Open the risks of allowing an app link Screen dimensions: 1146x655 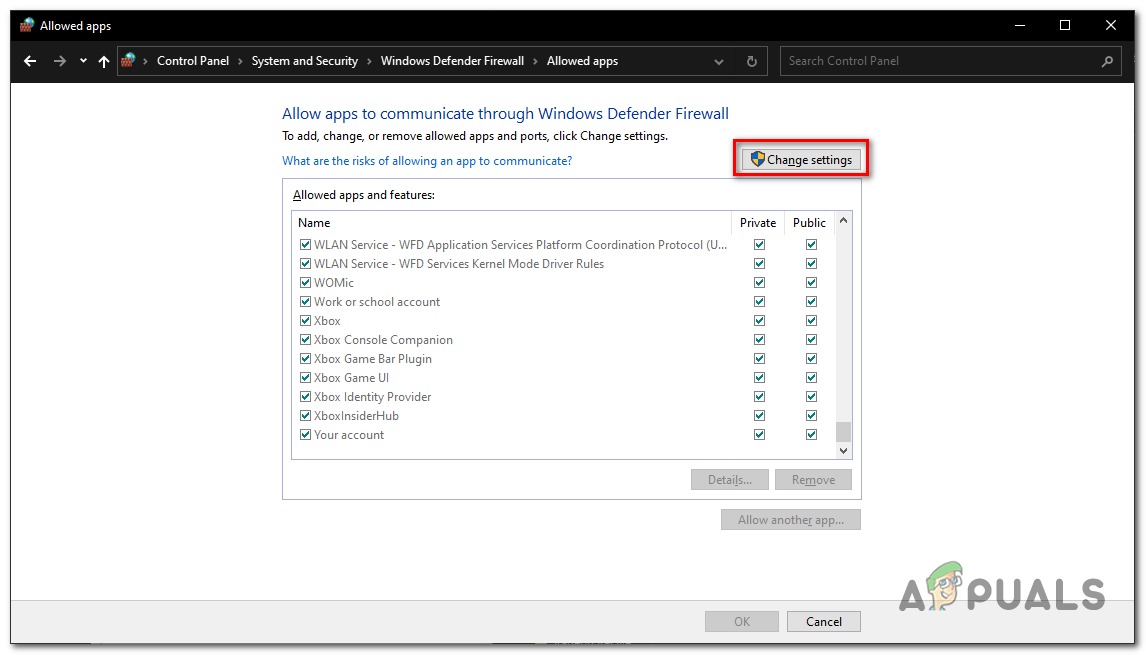pos(427,161)
